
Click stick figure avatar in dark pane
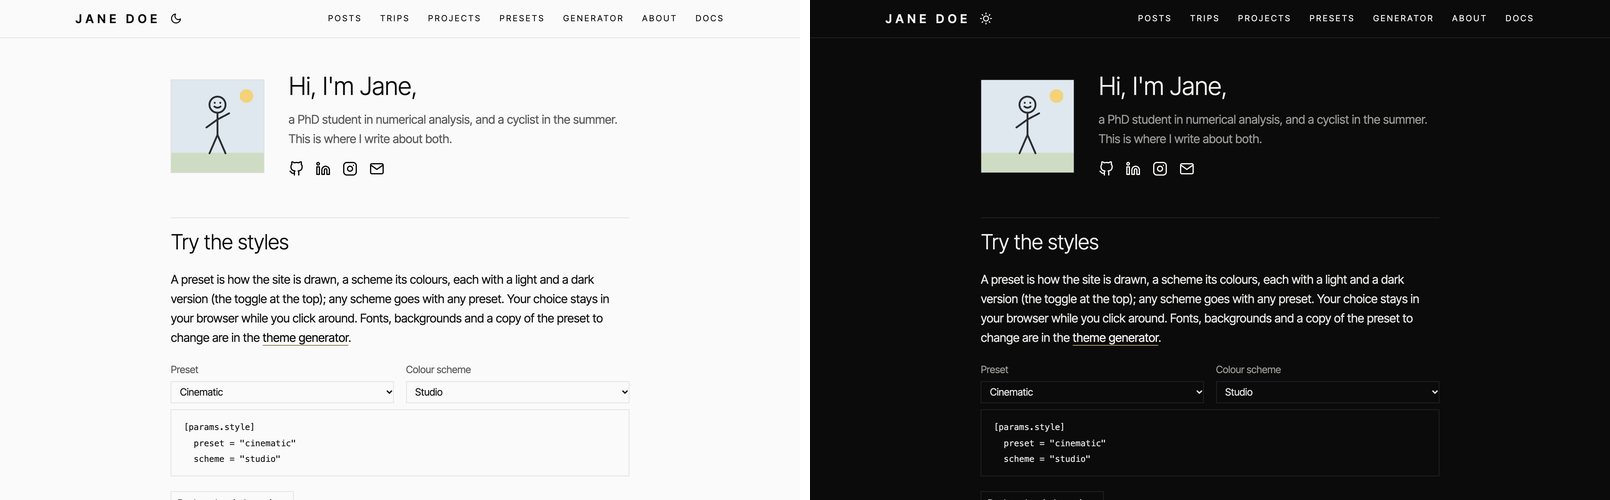(1028, 126)
